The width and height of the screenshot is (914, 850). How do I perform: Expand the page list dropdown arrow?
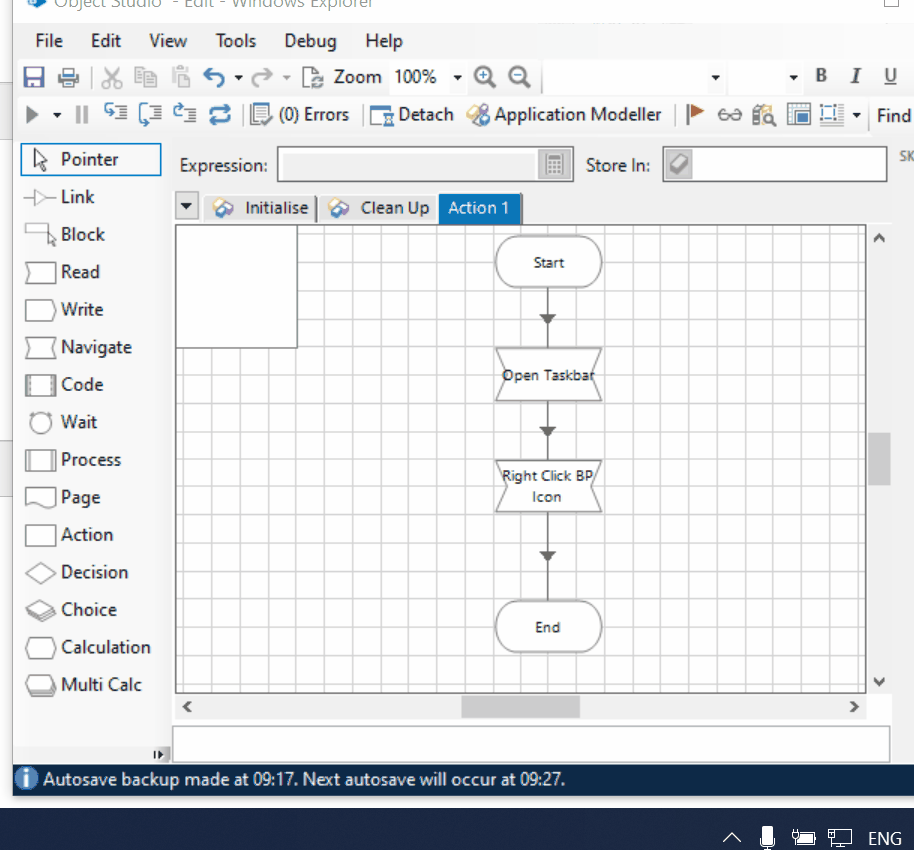(x=186, y=207)
